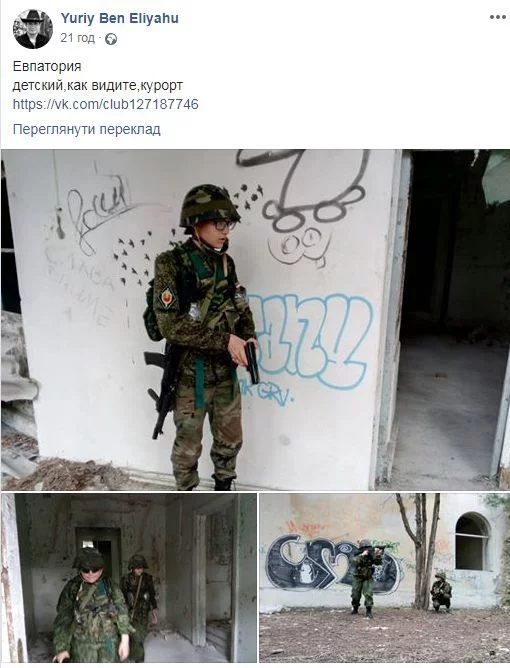Click the camouflage helmet in the main photo

point(209,204)
